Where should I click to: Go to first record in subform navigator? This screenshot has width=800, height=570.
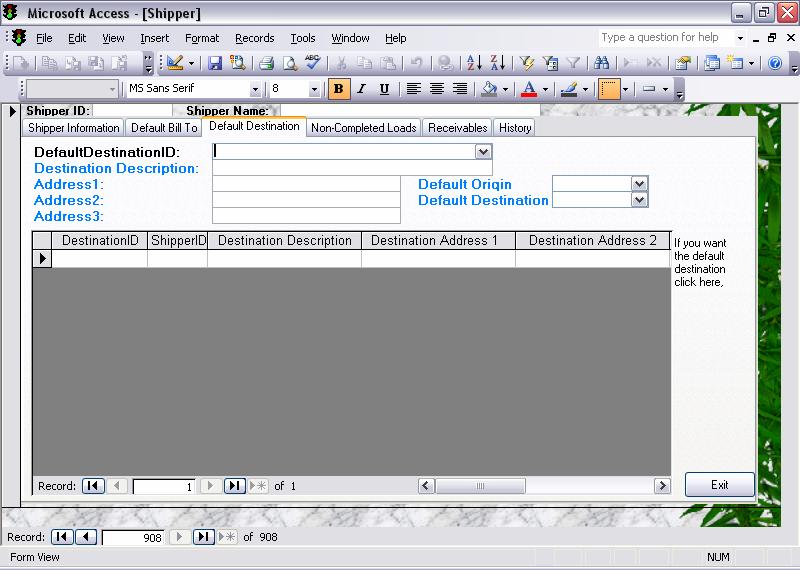pos(93,486)
